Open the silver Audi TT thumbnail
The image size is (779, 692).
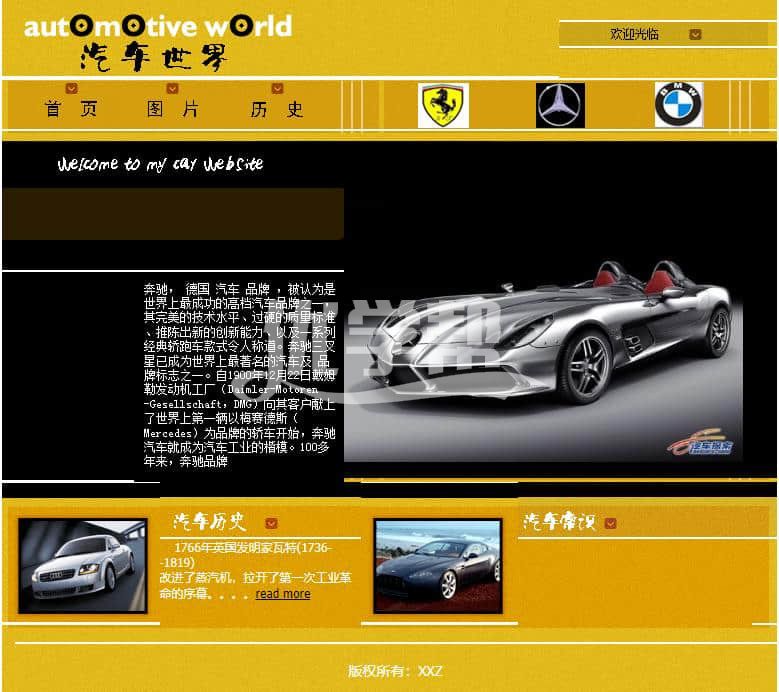83,565
